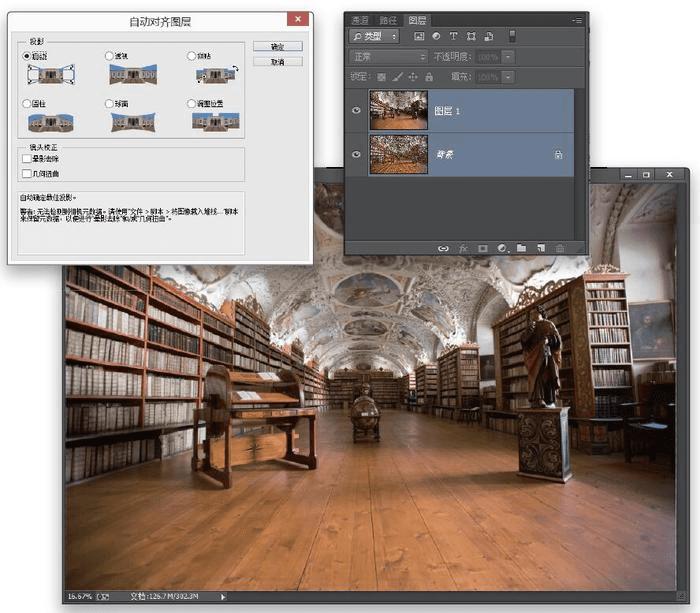Switch to the 通道 tab
This screenshot has height=613, width=700.
click(360, 20)
